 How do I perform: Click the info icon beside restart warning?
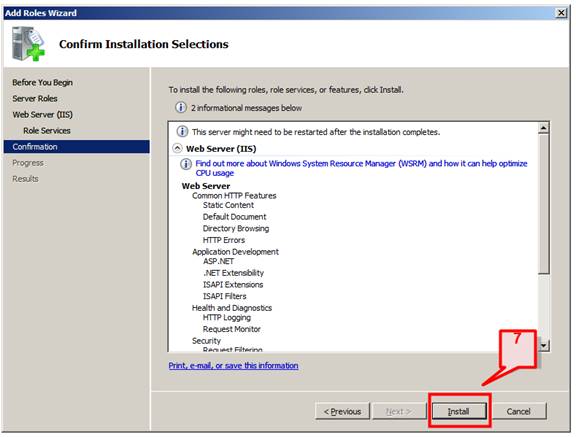pyautogui.click(x=183, y=131)
